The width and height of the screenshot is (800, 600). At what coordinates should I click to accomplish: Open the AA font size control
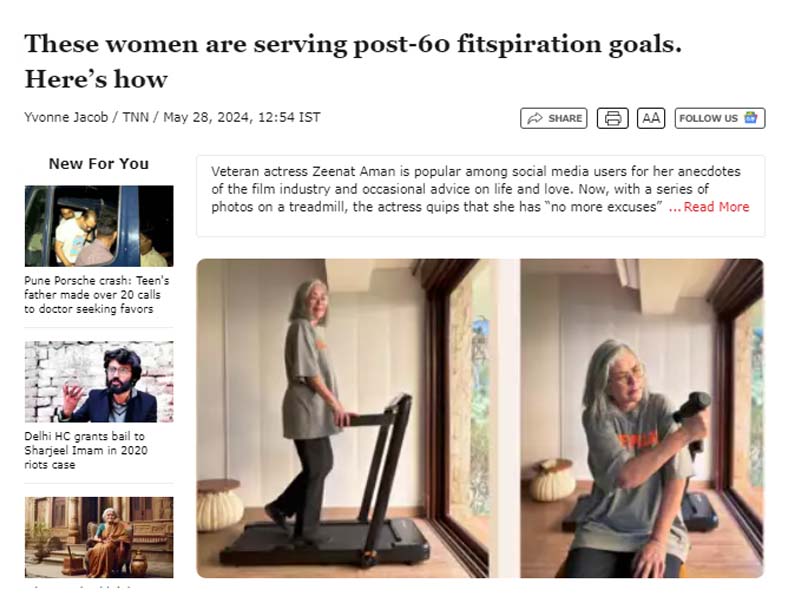click(x=651, y=118)
